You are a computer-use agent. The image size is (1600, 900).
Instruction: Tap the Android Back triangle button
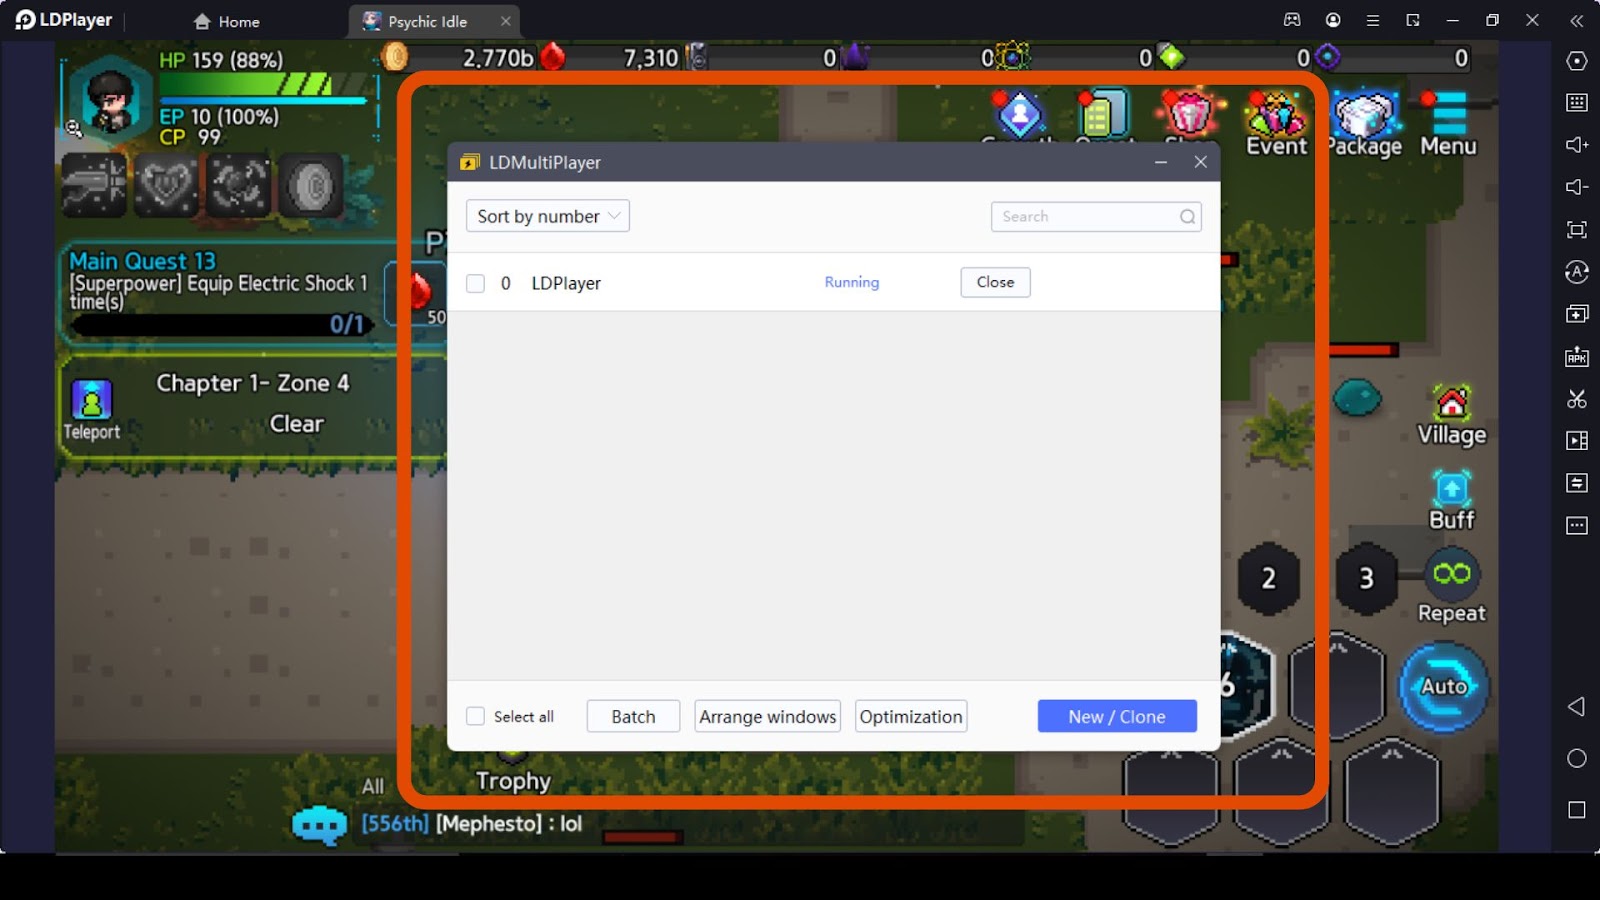tap(1577, 707)
